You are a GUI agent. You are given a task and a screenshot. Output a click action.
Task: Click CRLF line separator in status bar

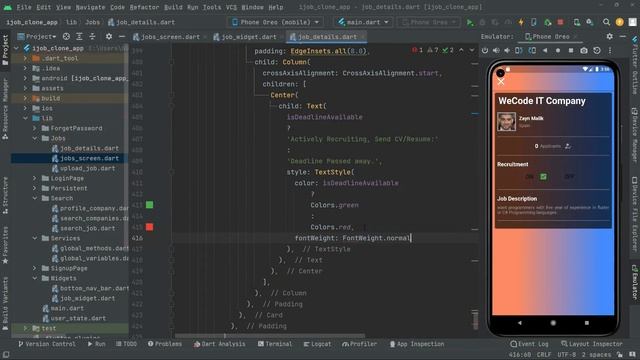coord(544,355)
